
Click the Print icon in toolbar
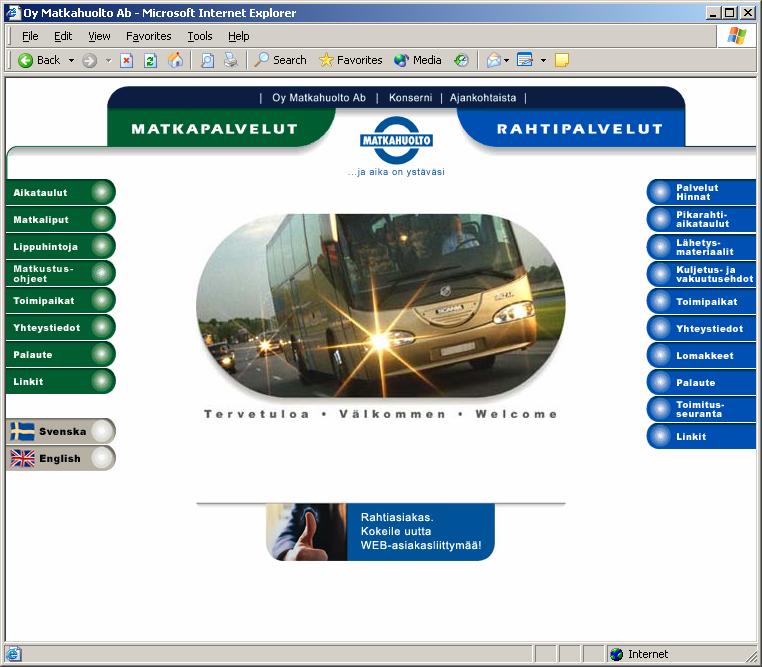click(231, 60)
